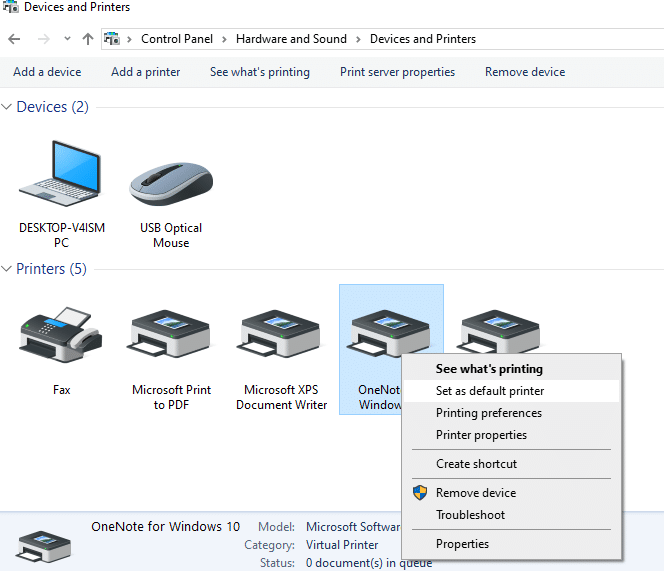This screenshot has height=571, width=664.
Task: Click the up one level arrow
Action: pos(88,39)
